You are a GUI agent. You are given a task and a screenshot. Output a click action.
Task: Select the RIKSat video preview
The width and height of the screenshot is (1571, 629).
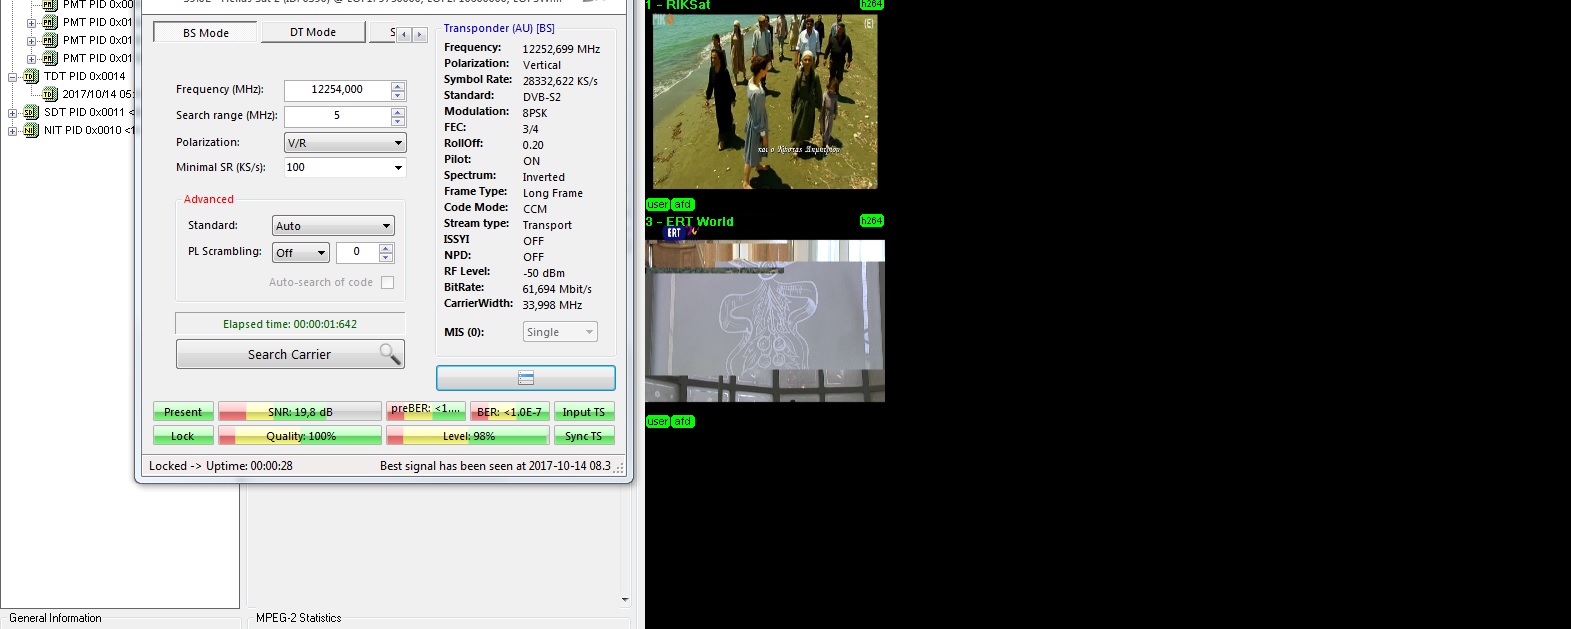(765, 101)
